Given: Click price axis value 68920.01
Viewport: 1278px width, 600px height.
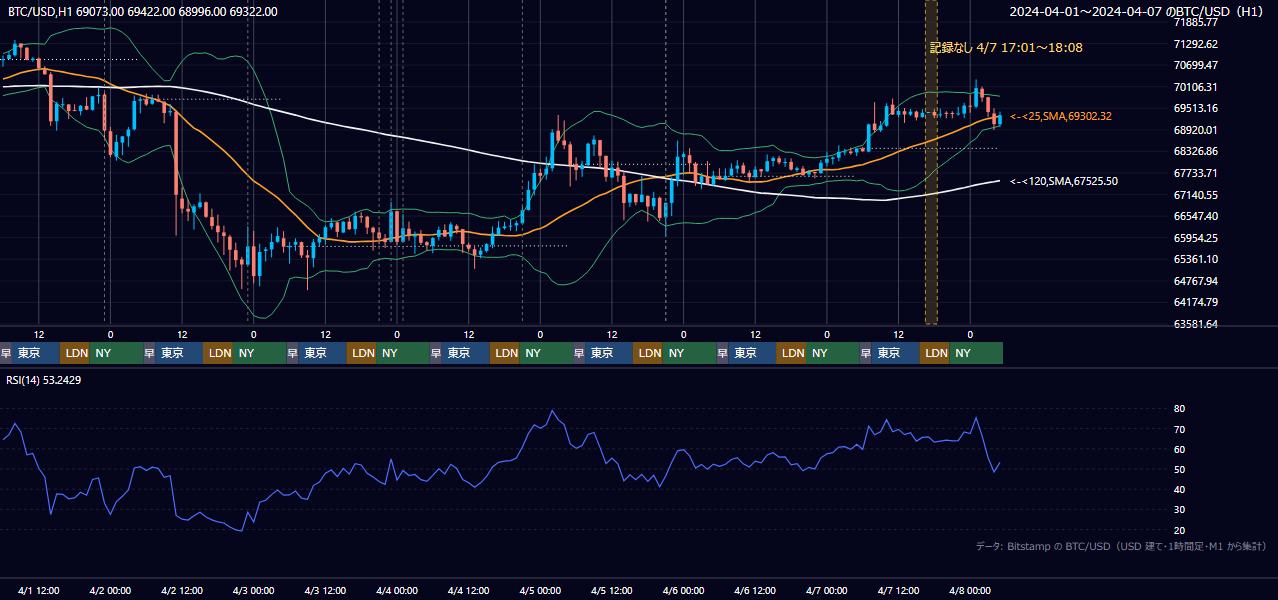Looking at the screenshot, I should pyautogui.click(x=1195, y=130).
